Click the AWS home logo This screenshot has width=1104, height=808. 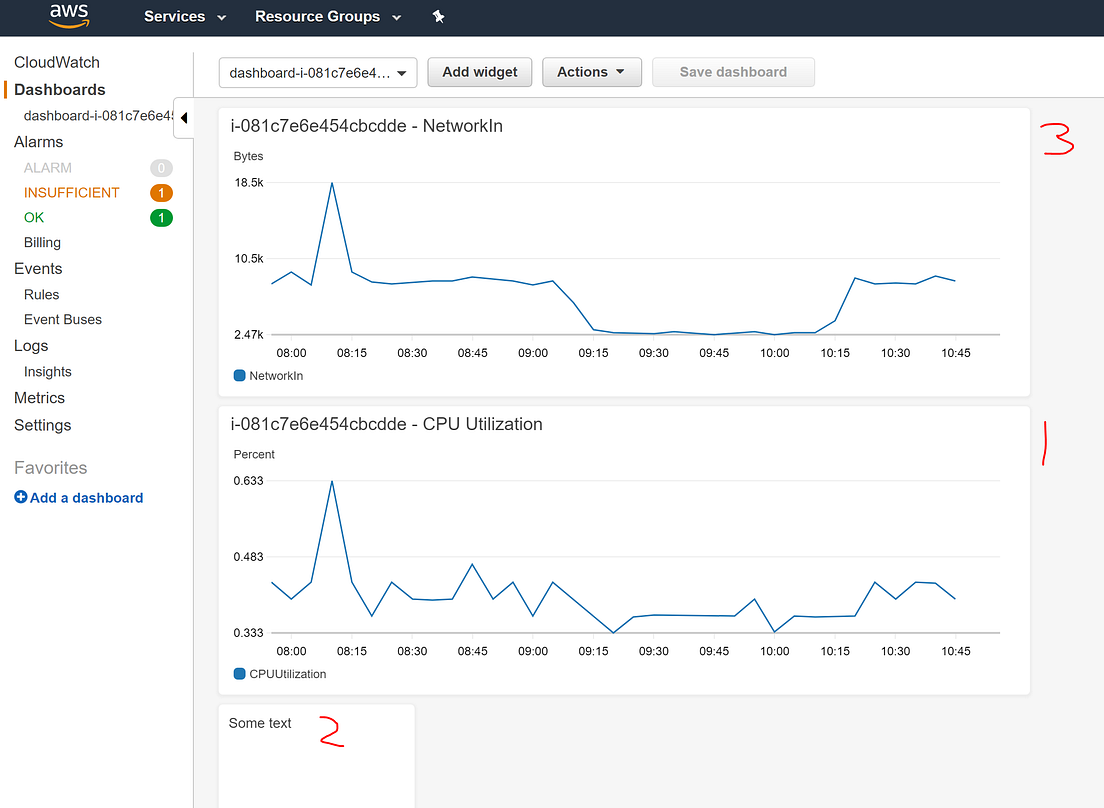[67, 17]
